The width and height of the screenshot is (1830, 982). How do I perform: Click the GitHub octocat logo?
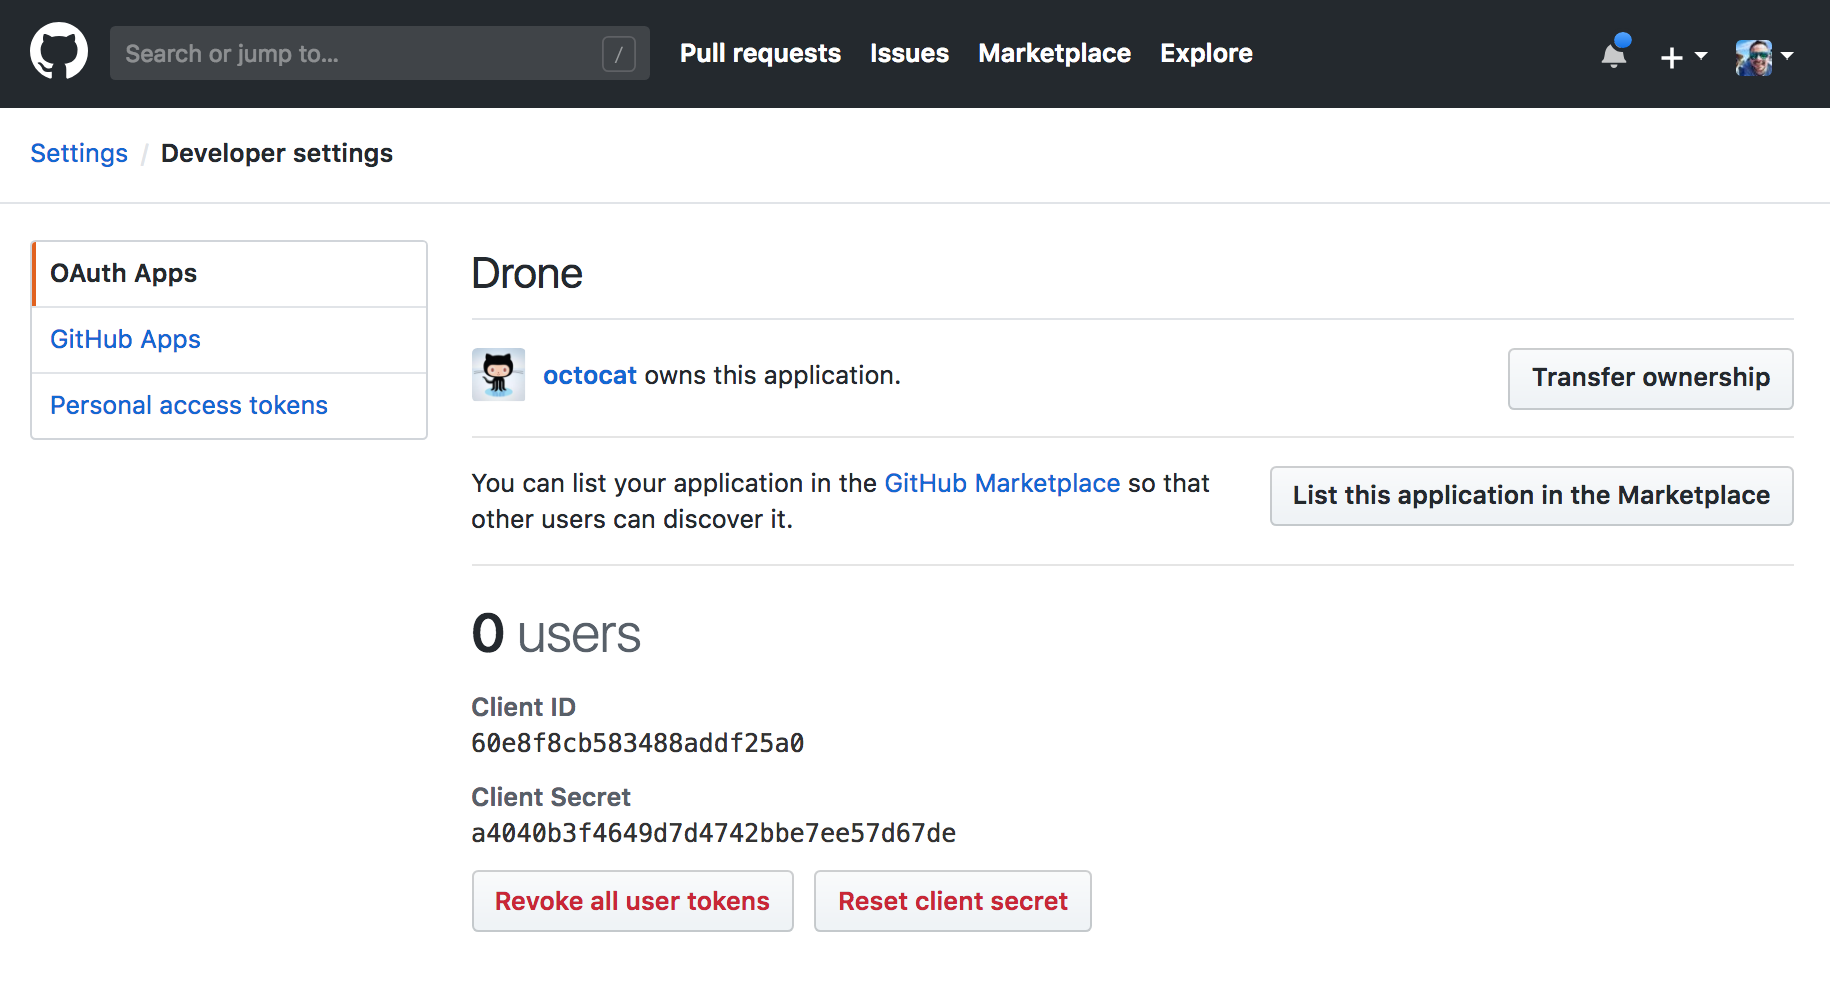(59, 51)
